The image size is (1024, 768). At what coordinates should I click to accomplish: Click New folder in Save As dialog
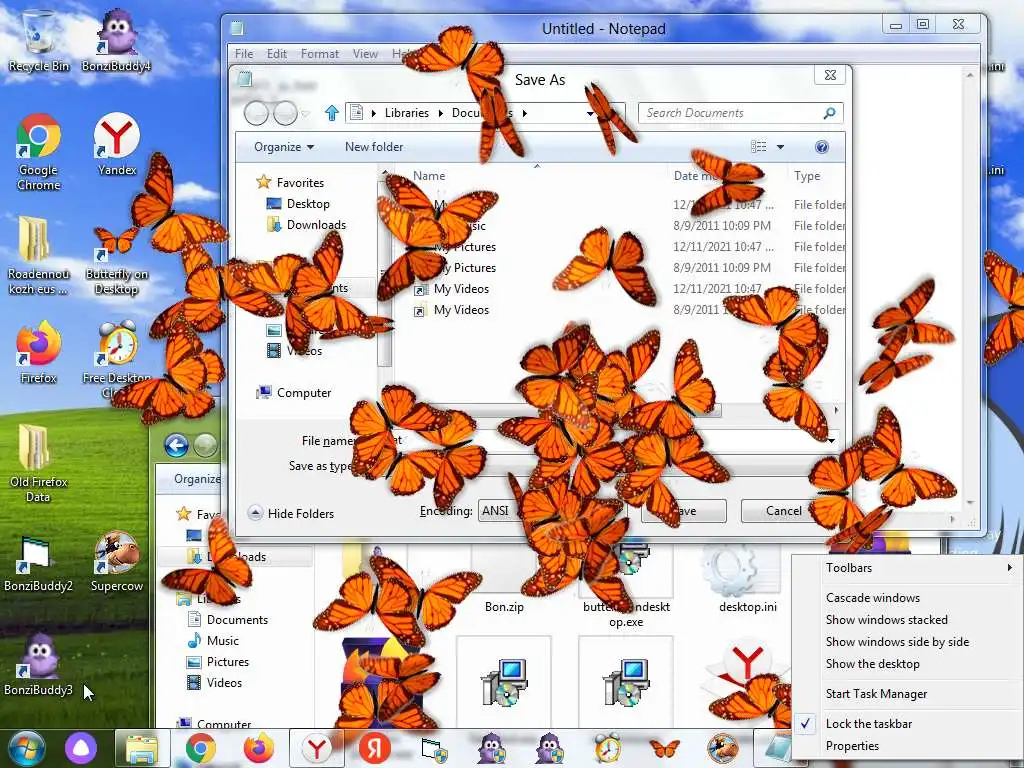coord(374,147)
